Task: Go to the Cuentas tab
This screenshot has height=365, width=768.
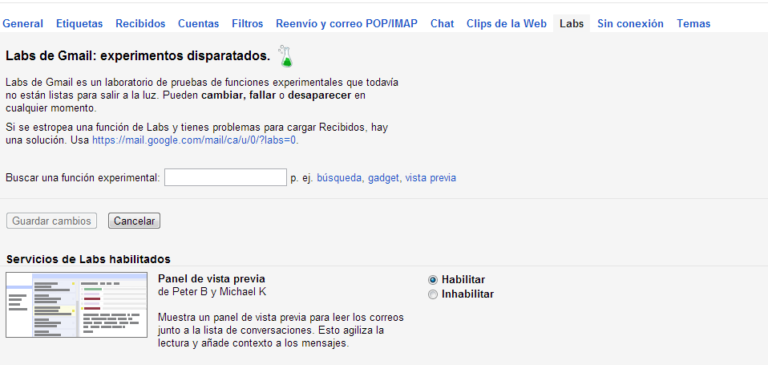Action: point(198,24)
